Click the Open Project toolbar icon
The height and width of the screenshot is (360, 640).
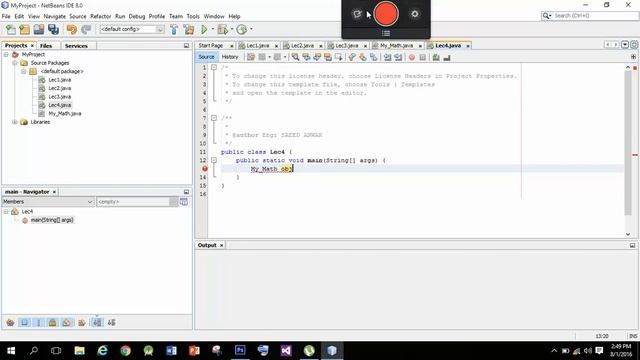coord(39,29)
